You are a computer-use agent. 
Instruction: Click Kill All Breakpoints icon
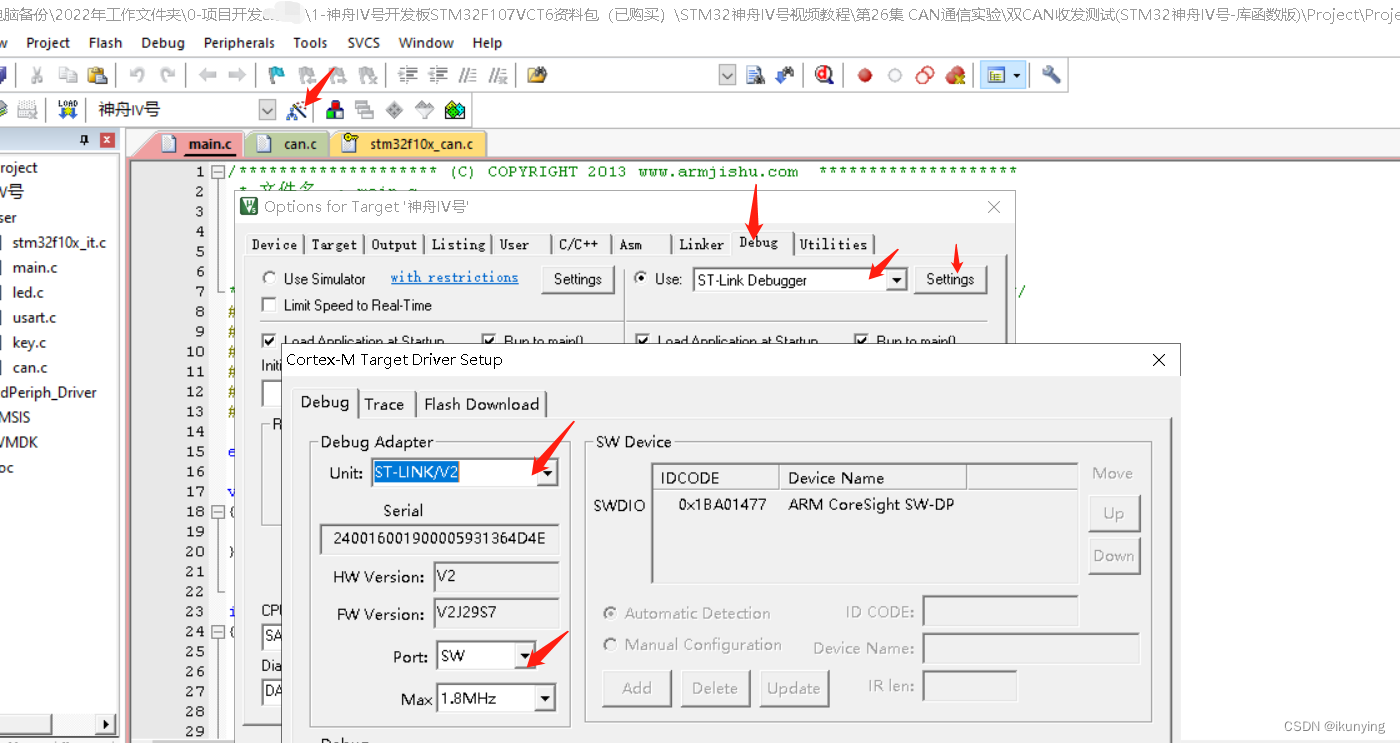(x=955, y=75)
